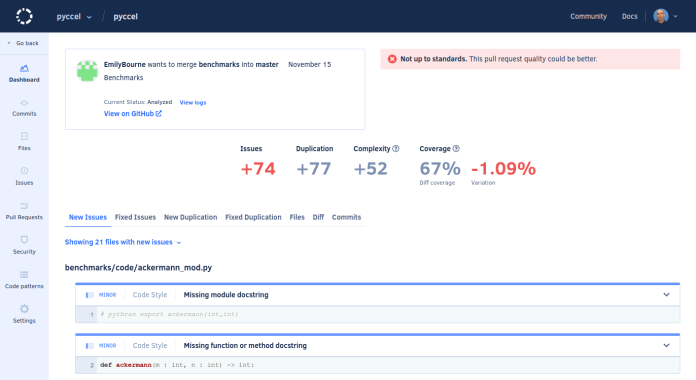696x380 pixels.
Task: Click the +52 Complexity value
Action: click(371, 169)
